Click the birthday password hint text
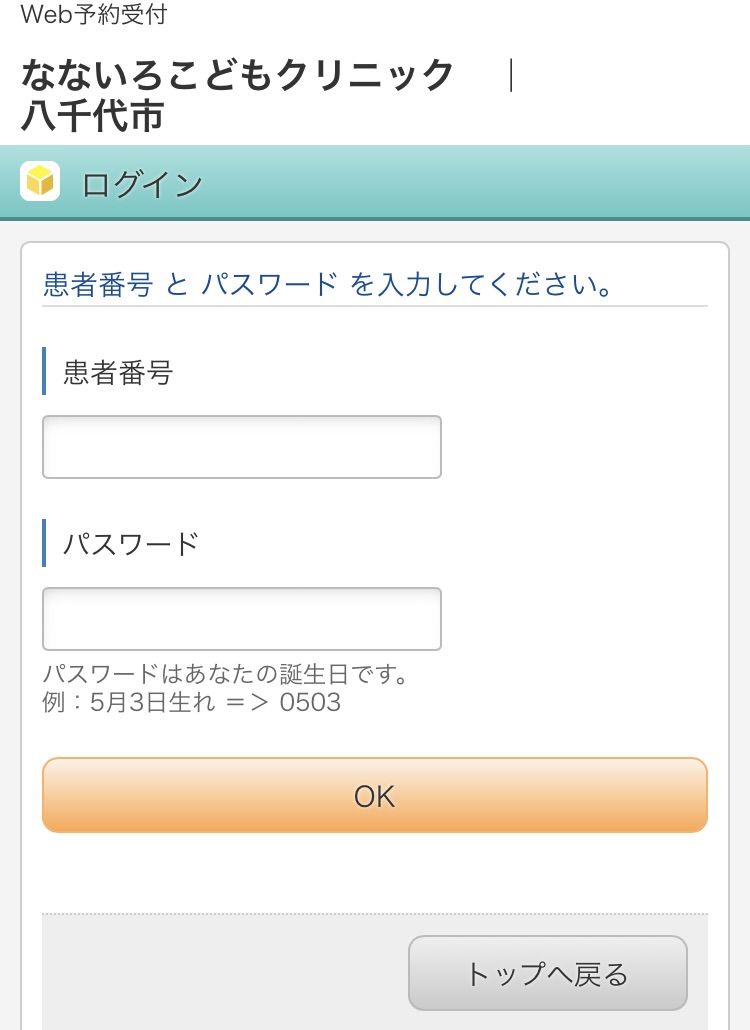Screen dimensions: 750x1030 [x=227, y=674]
